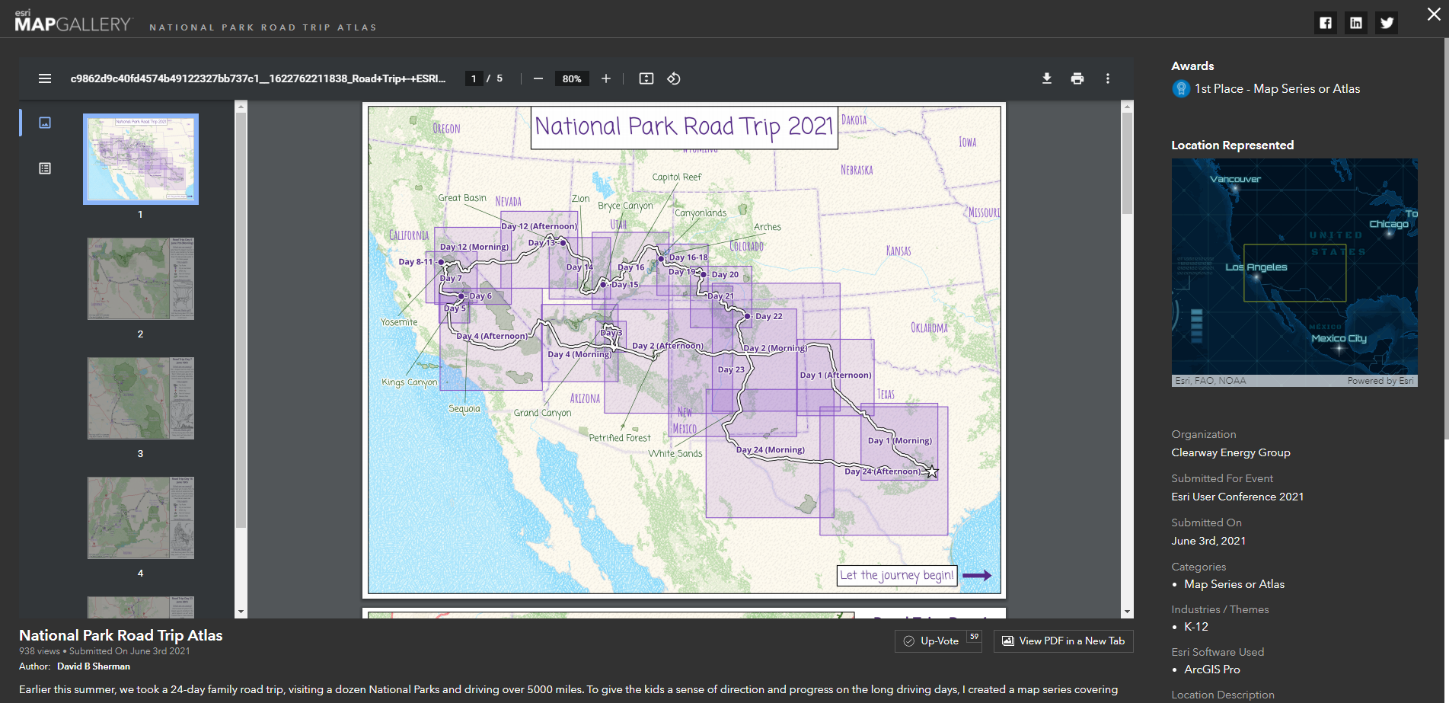Screen dimensions: 1449x703
Task: Share on Facebook icon
Action: pyautogui.click(x=1325, y=22)
